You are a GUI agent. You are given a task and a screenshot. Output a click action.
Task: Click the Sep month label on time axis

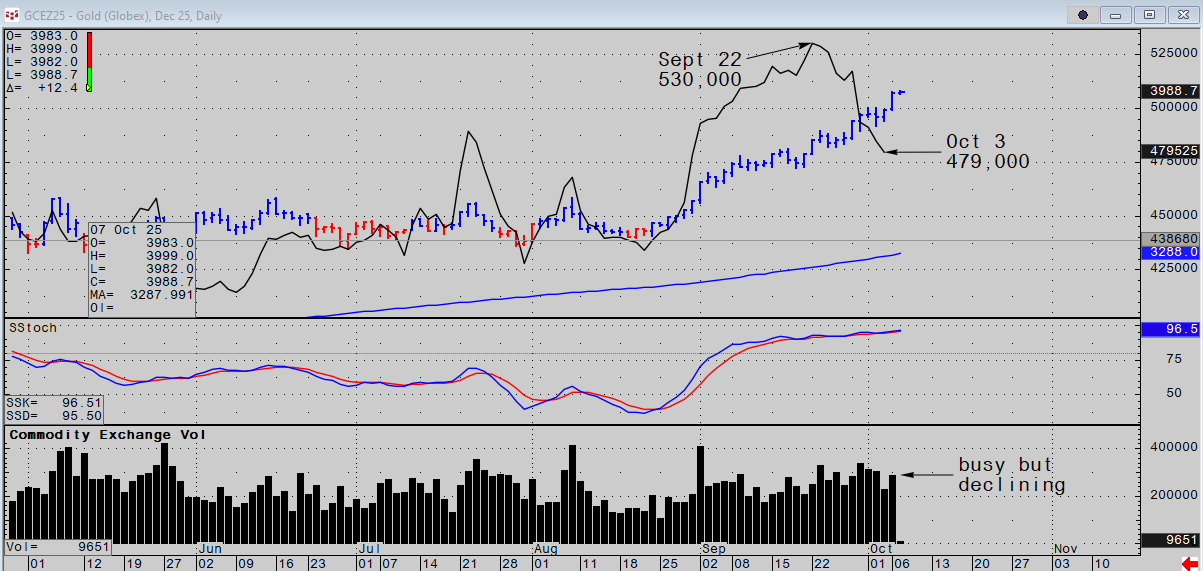point(713,549)
